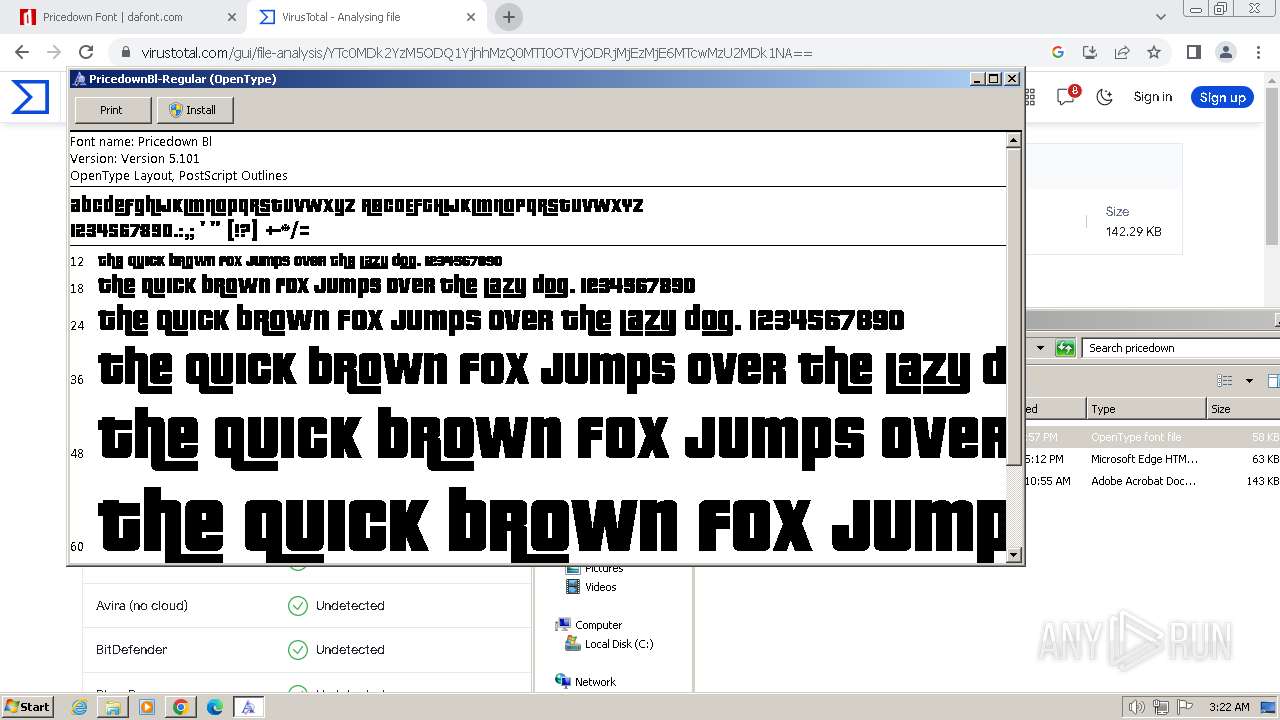Select the OpenType font file row
Image resolution: width=1280 pixels, height=720 pixels.
tap(1153, 437)
